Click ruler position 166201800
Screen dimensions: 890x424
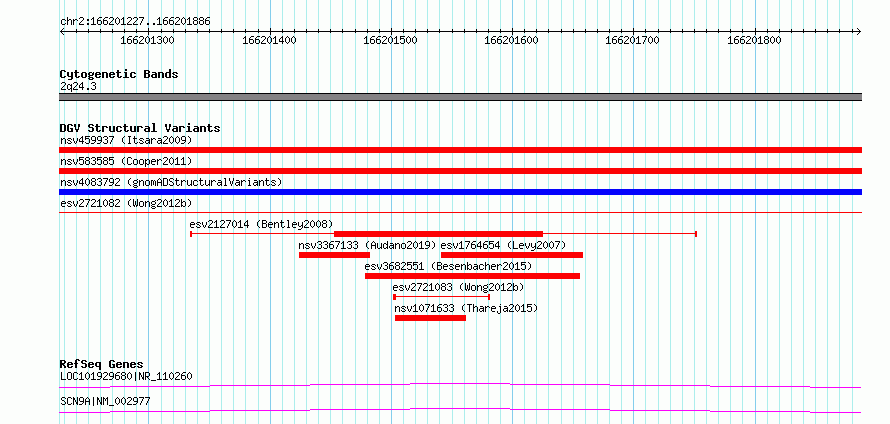pos(755,40)
